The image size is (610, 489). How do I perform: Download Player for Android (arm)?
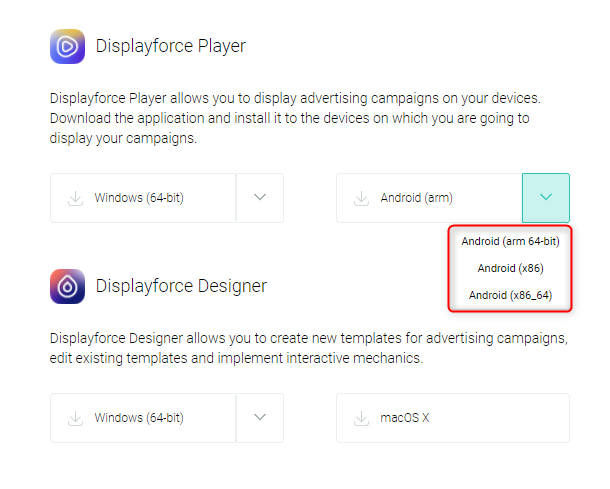point(429,198)
